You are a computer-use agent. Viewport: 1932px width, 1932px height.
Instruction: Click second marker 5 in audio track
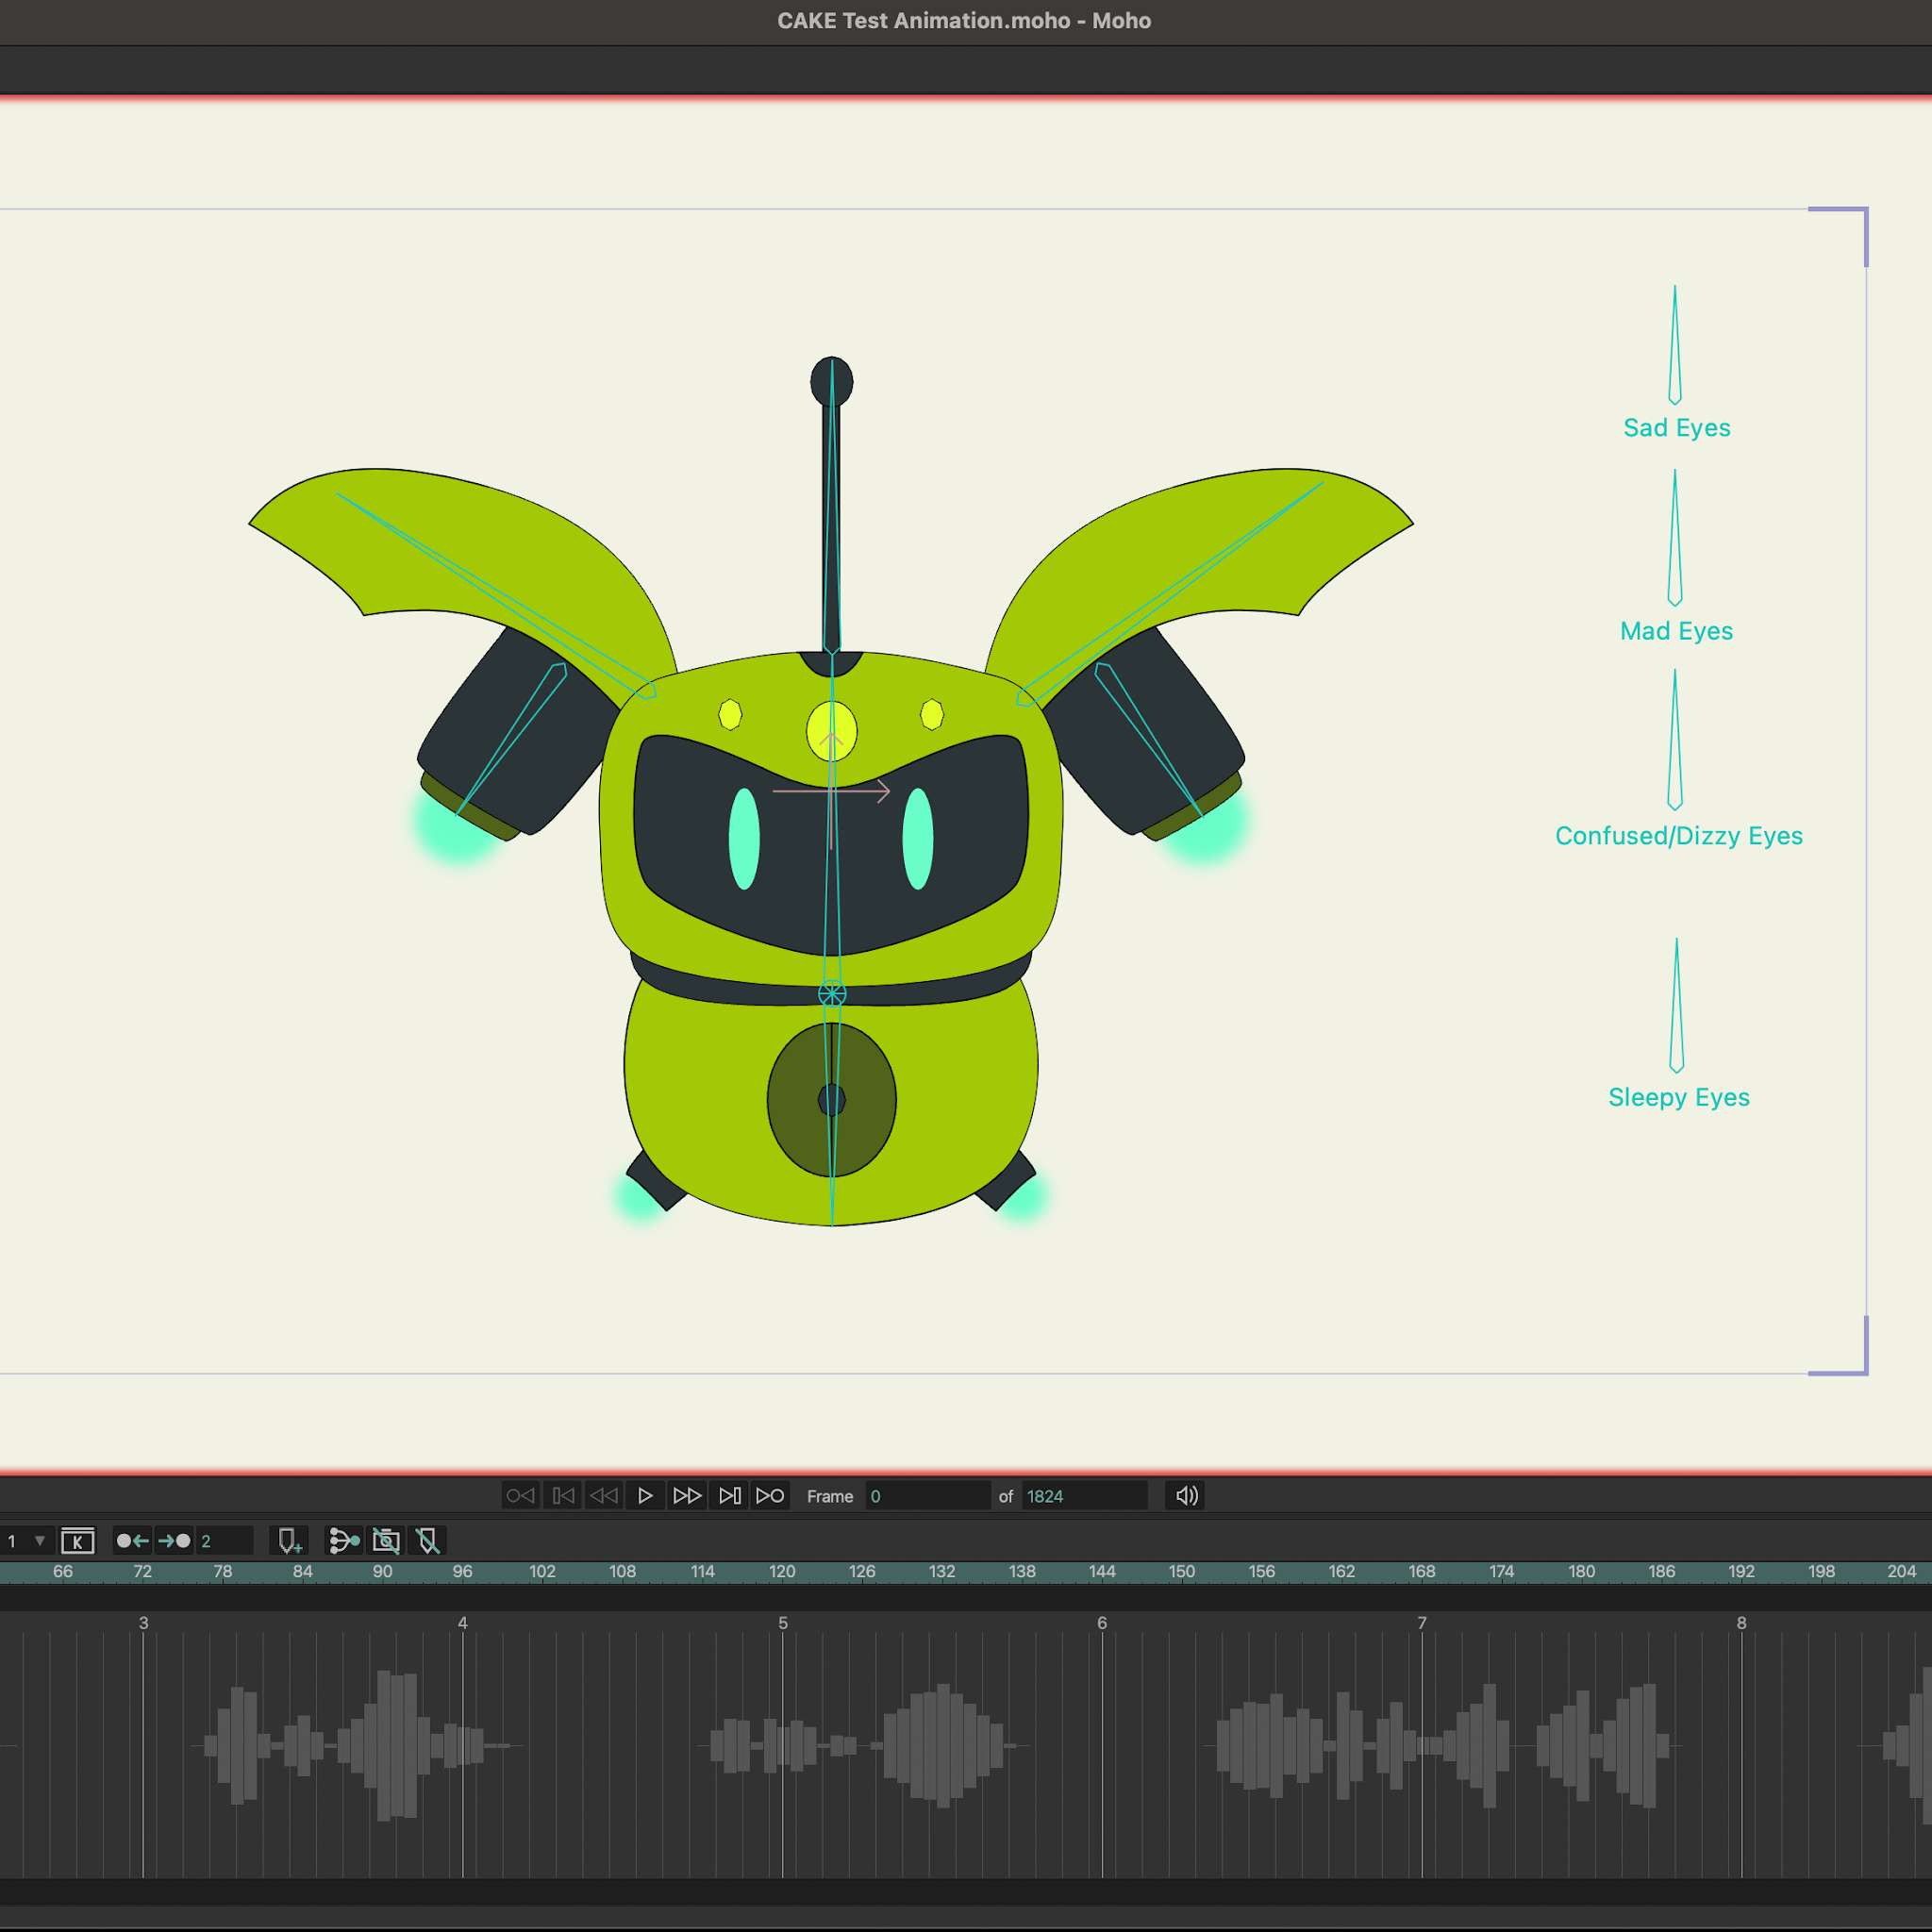783,1623
